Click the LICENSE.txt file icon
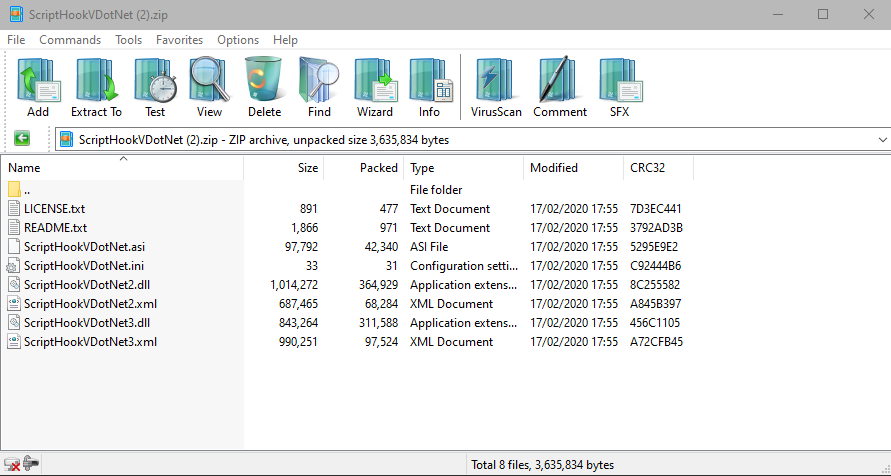Image resolution: width=891 pixels, height=476 pixels. point(14,208)
